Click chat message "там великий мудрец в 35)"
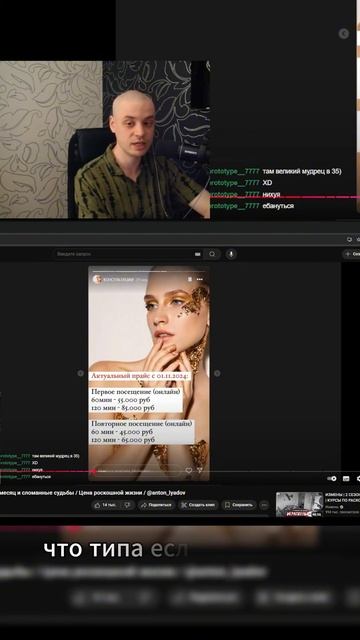Image resolution: width=360 pixels, height=640 pixels. [302, 171]
